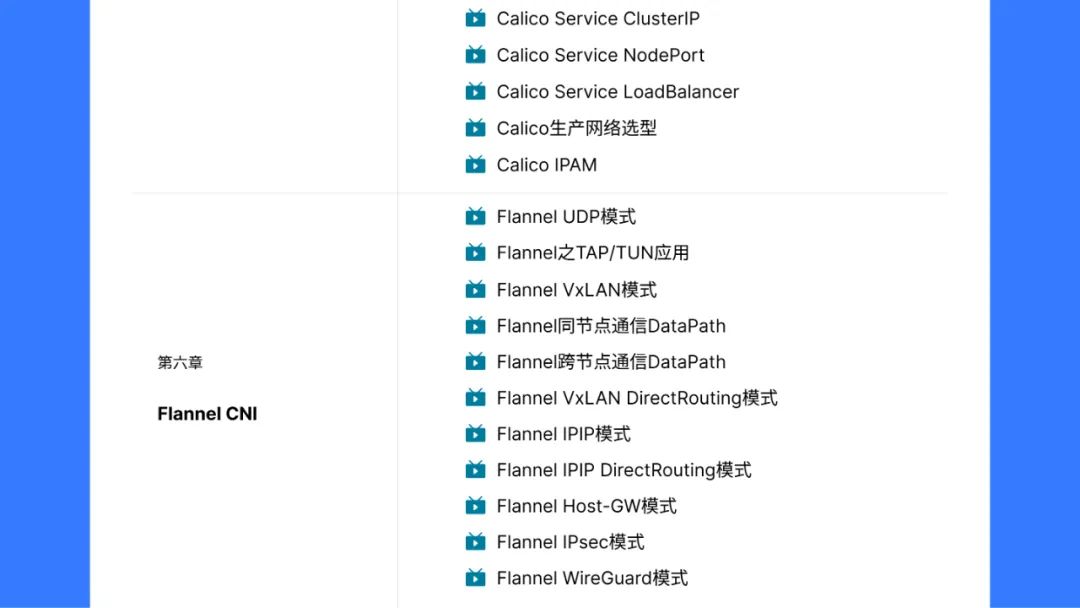Click video icon beside Flannel Host-GW模式

[475, 505]
